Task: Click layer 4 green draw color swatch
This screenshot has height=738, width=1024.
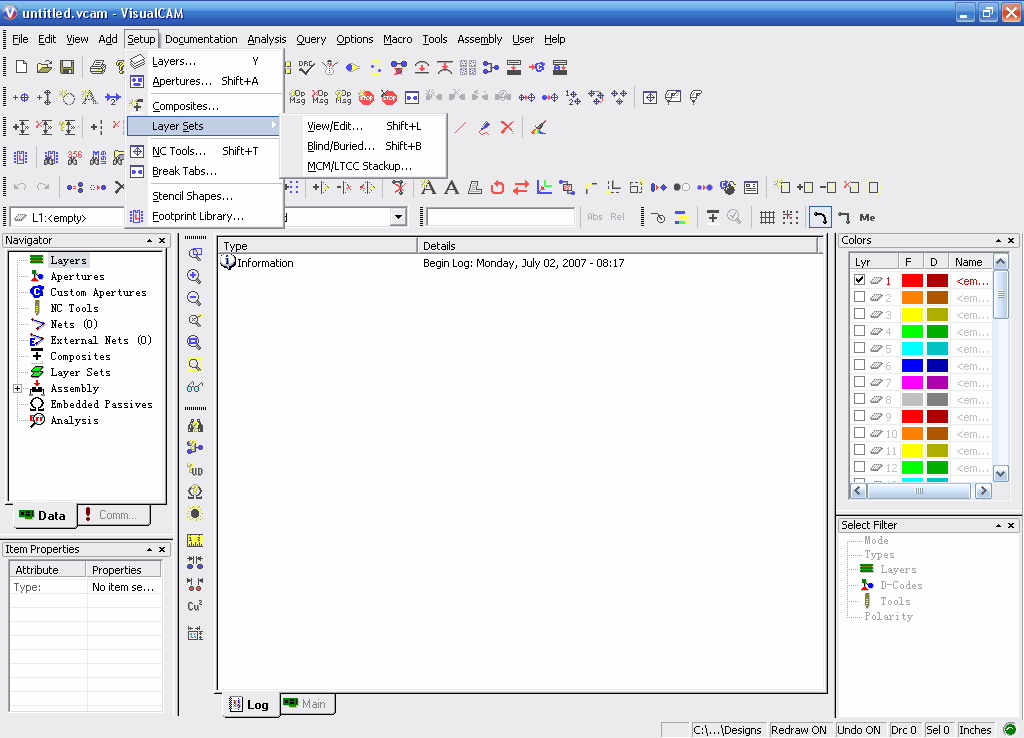Action: click(x=937, y=332)
